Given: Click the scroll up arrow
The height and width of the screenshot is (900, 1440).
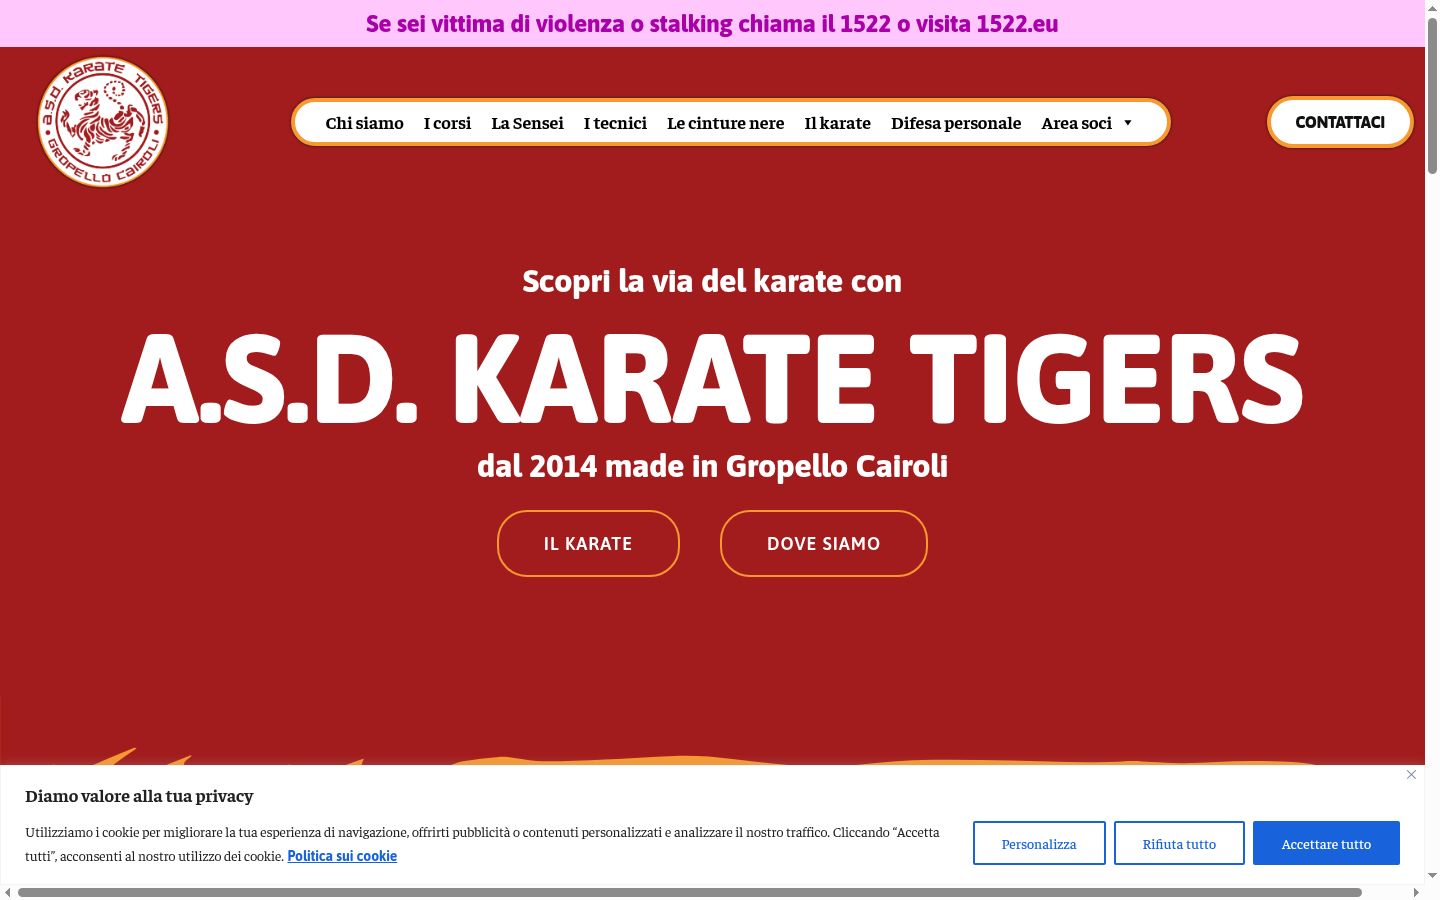Looking at the screenshot, I should tap(1432, 7).
